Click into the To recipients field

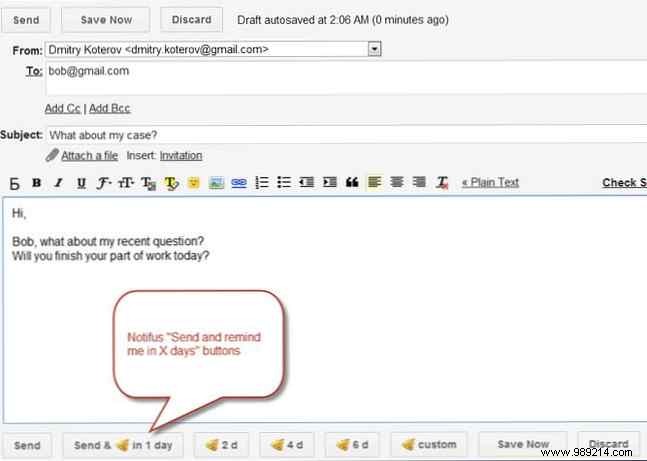pyautogui.click(x=347, y=78)
